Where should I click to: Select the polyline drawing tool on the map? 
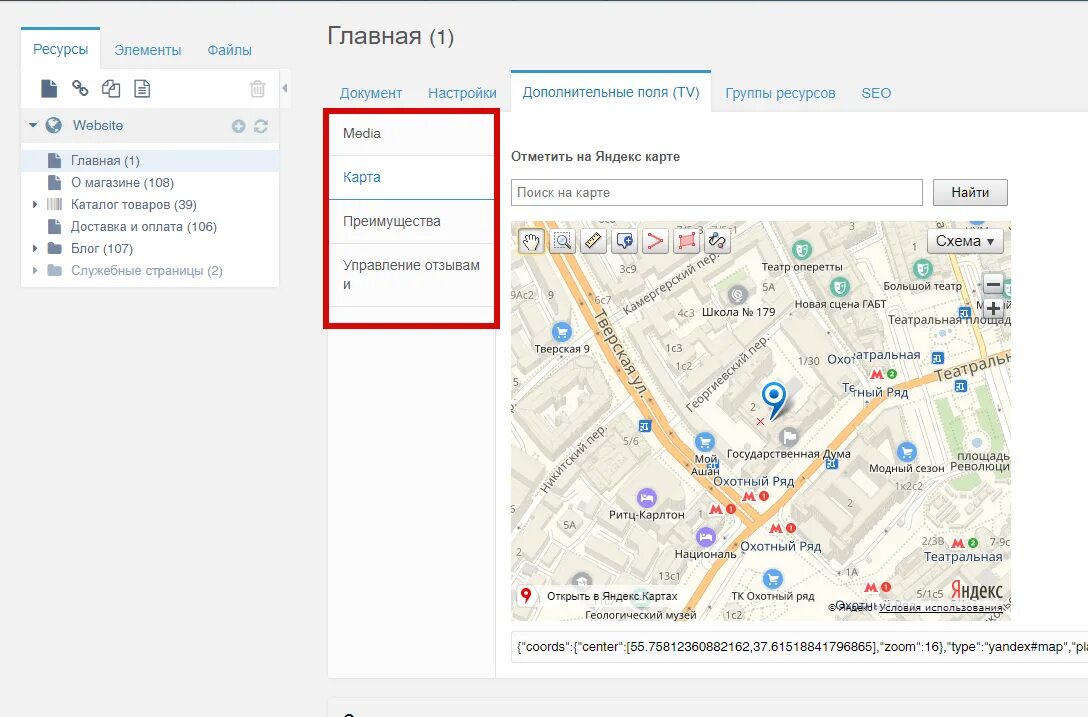pyautogui.click(x=656, y=240)
